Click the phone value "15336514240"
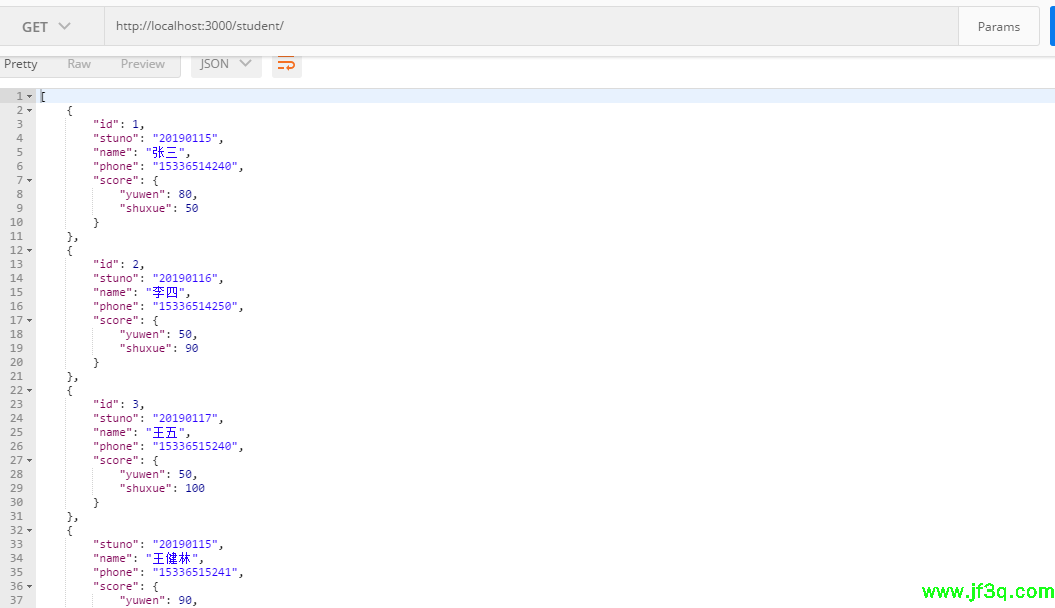 (197, 166)
